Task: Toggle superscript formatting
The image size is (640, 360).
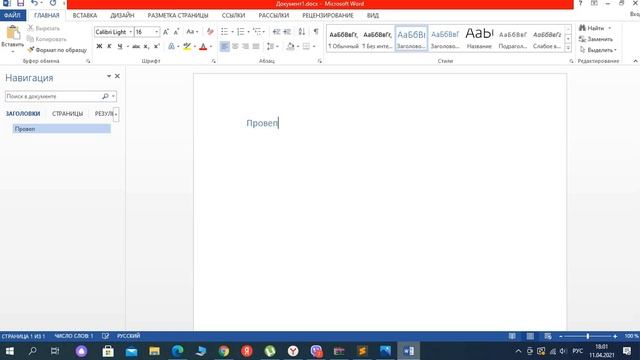Action: [x=157, y=47]
